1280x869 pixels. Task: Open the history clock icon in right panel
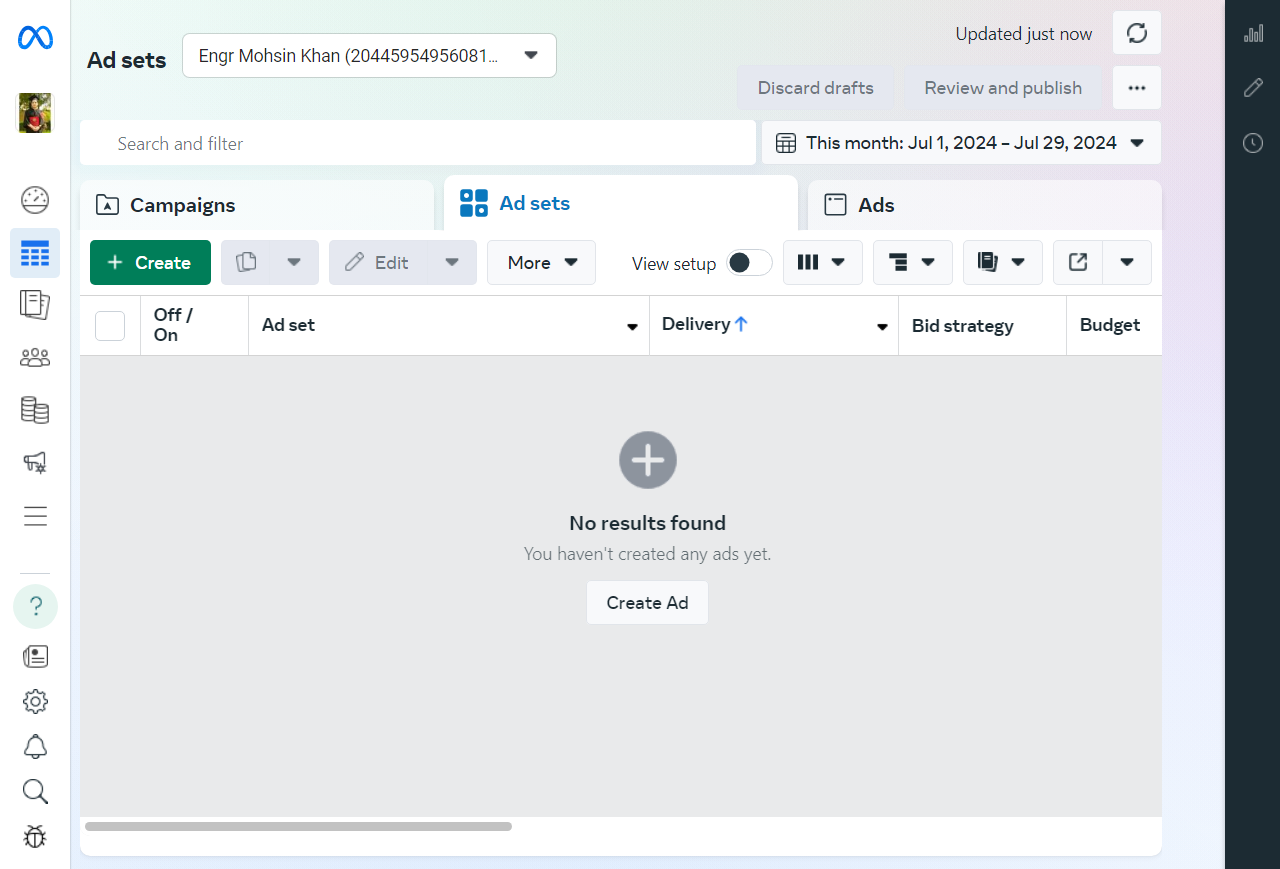1253,143
